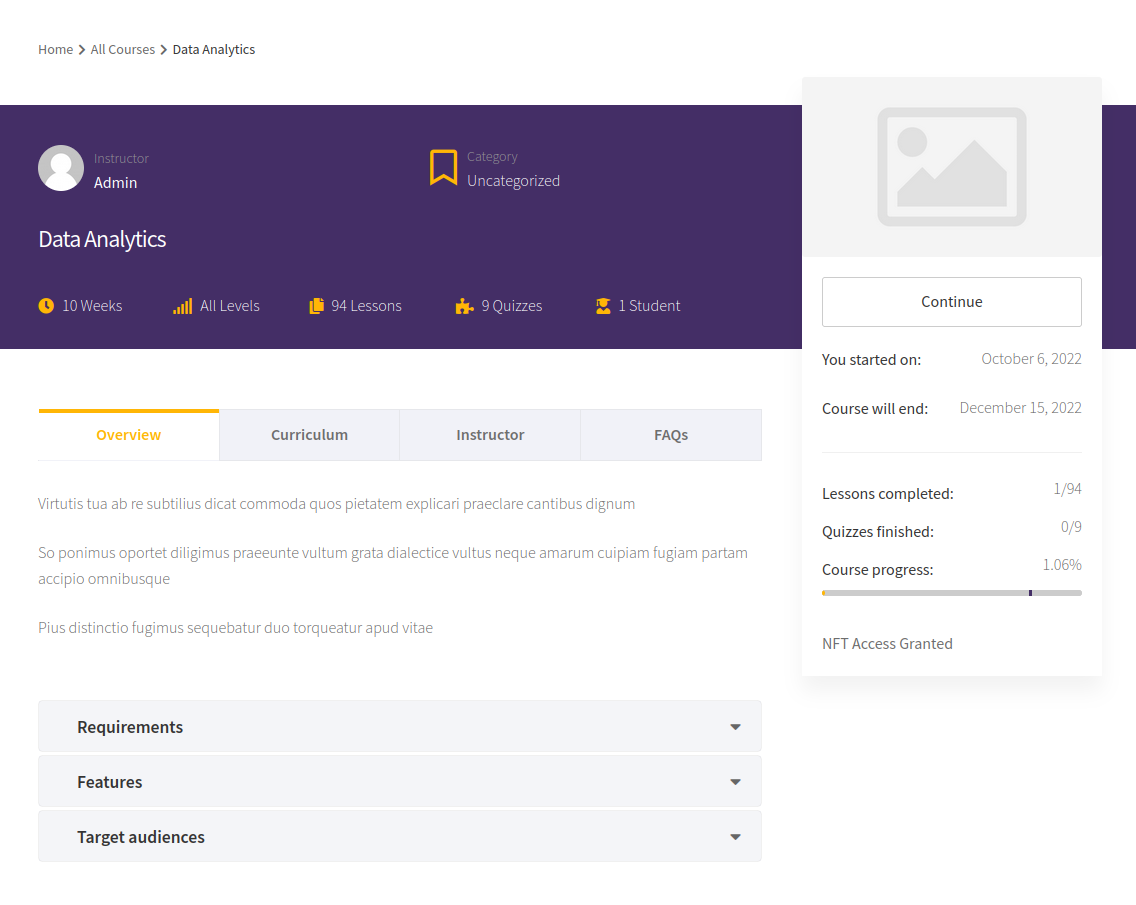Viewport: 1136px width, 905px height.
Task: Click the Continue button
Action: (952, 301)
